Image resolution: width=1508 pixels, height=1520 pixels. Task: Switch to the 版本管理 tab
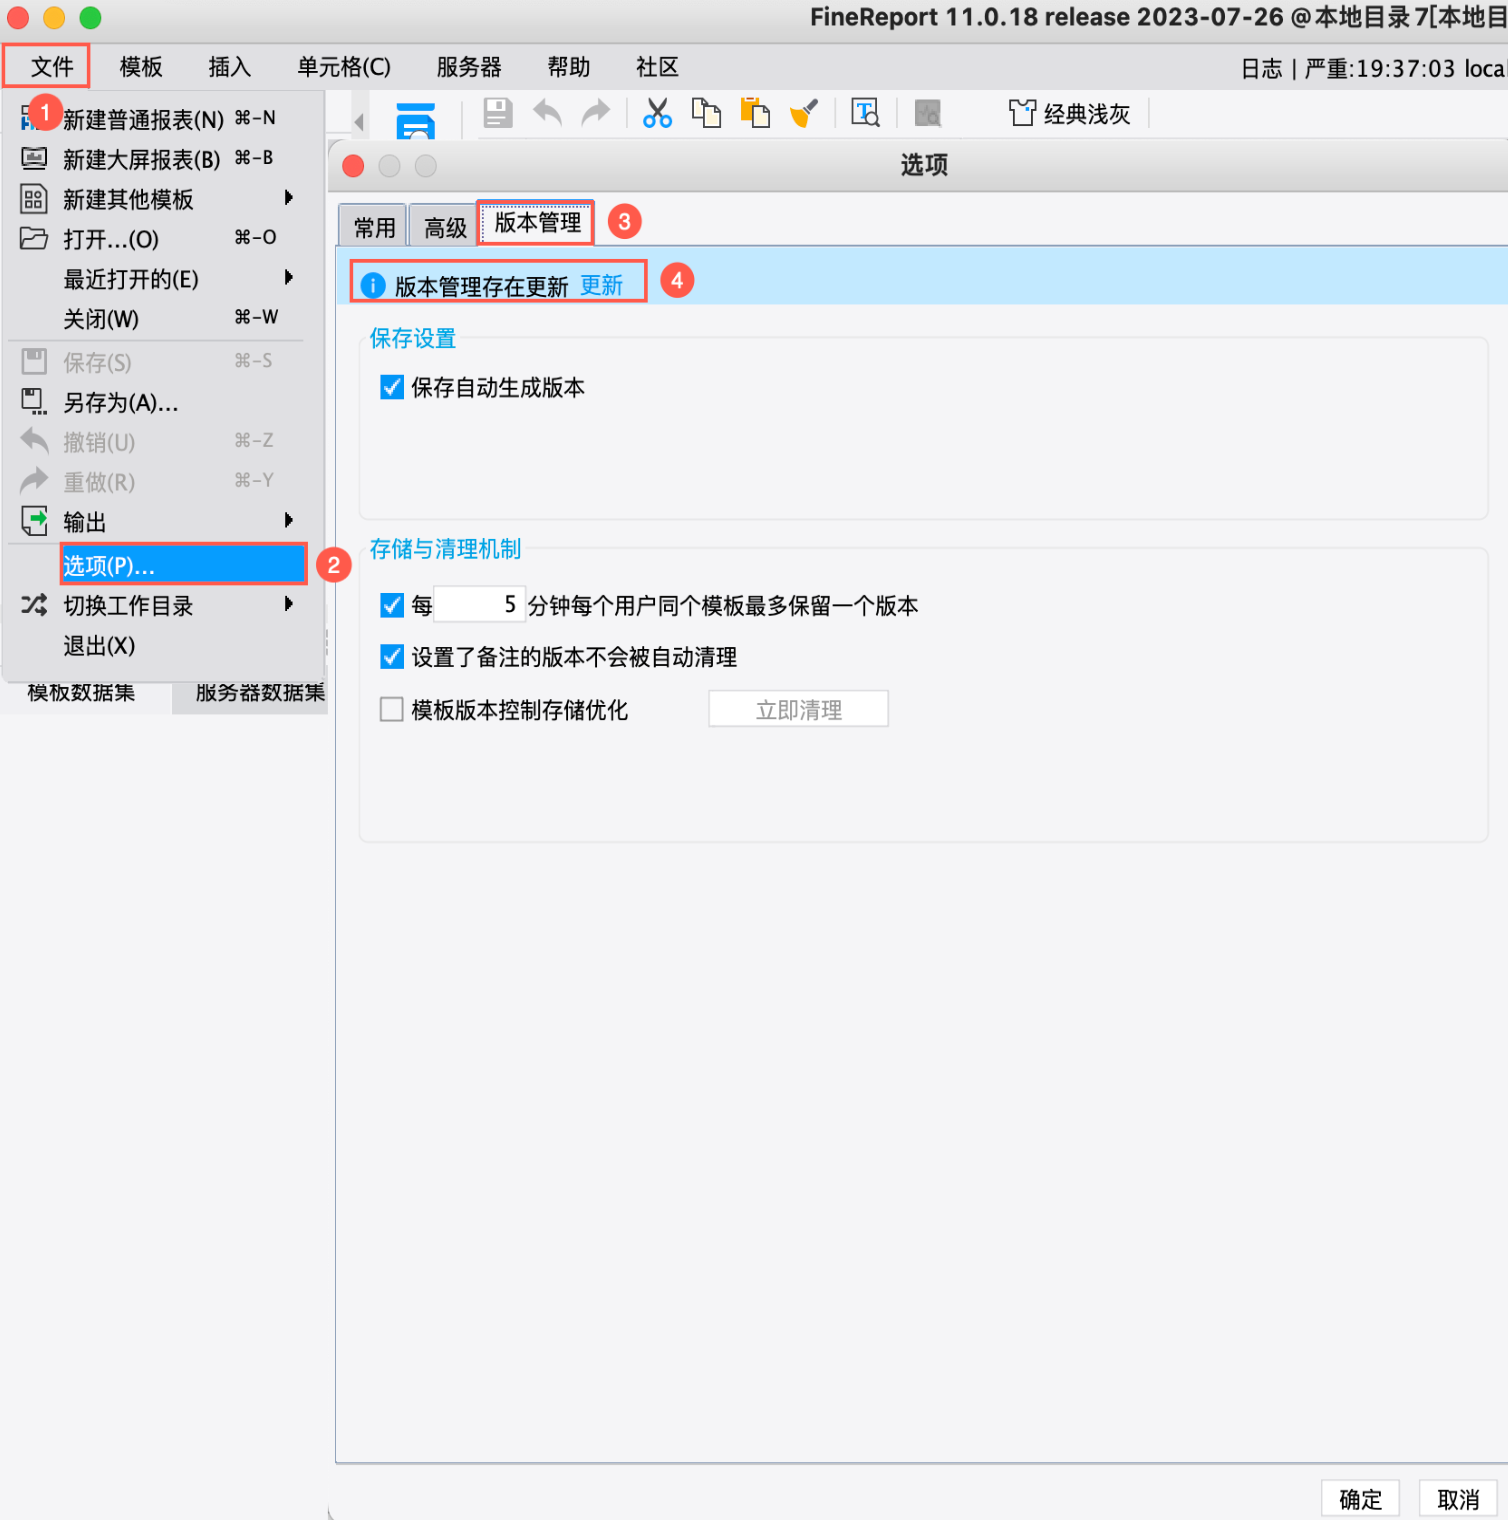(x=538, y=223)
